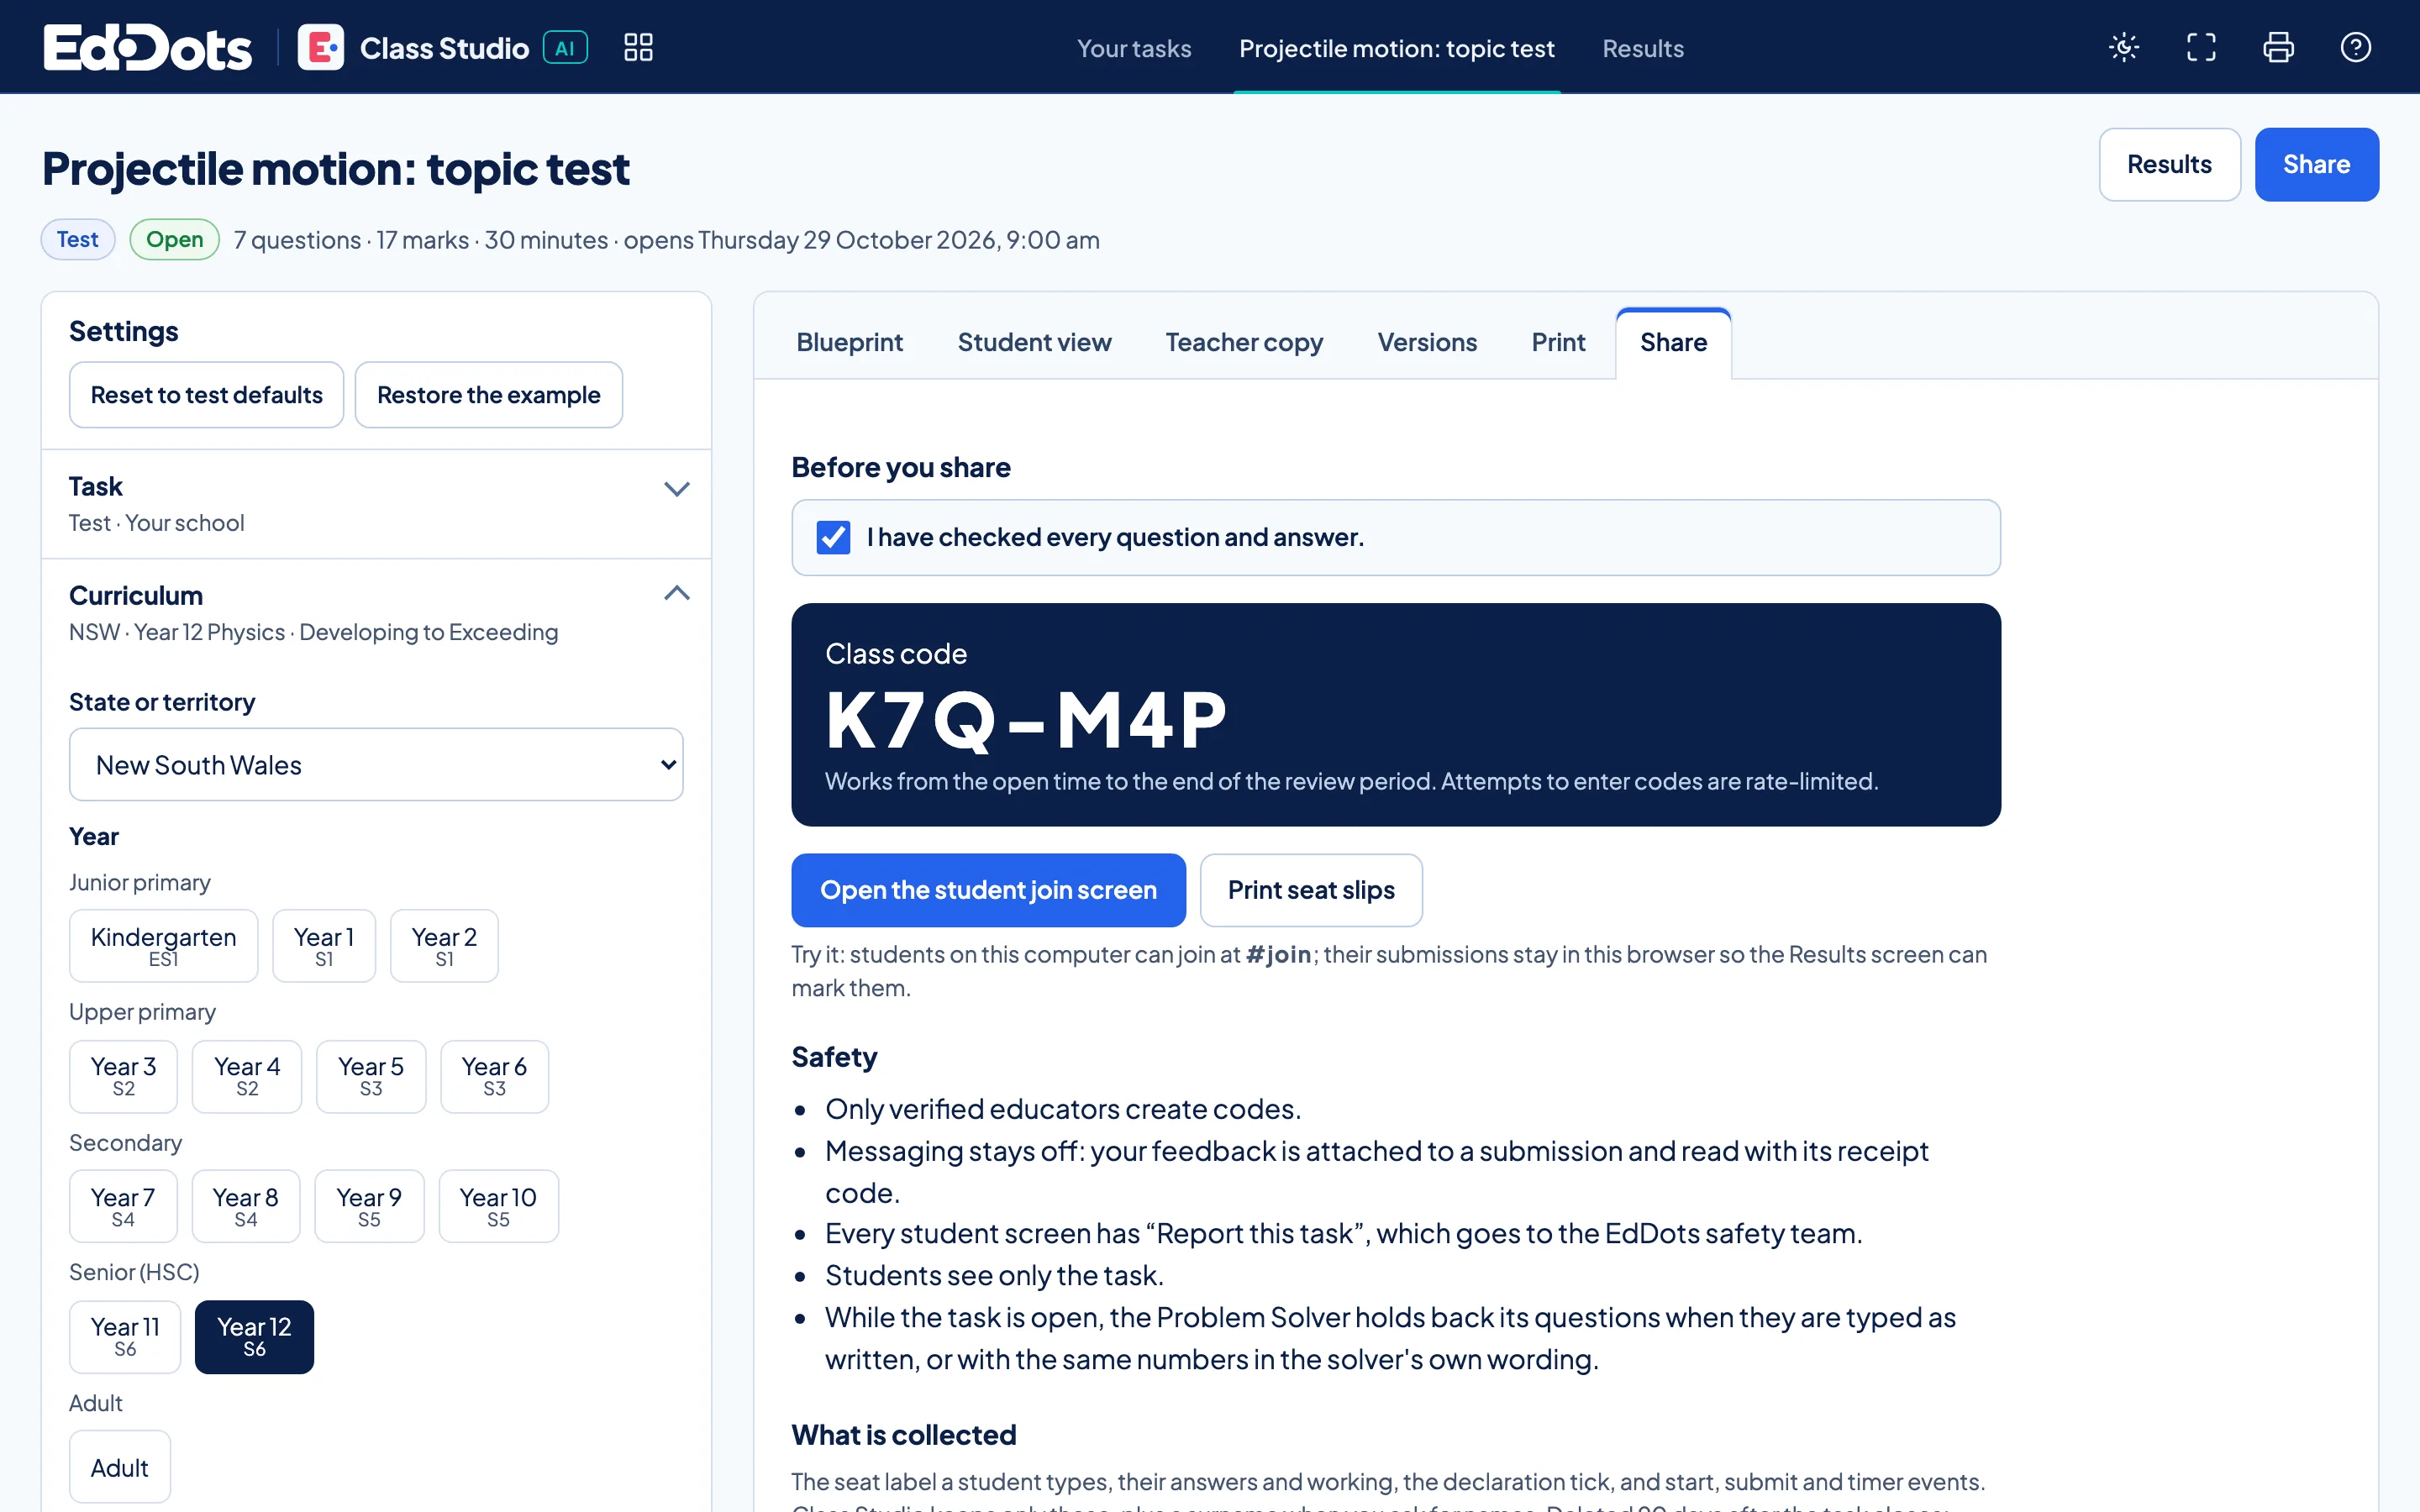Select Kindergarten year chip
Image resolution: width=2420 pixels, height=1512 pixels.
tap(163, 945)
